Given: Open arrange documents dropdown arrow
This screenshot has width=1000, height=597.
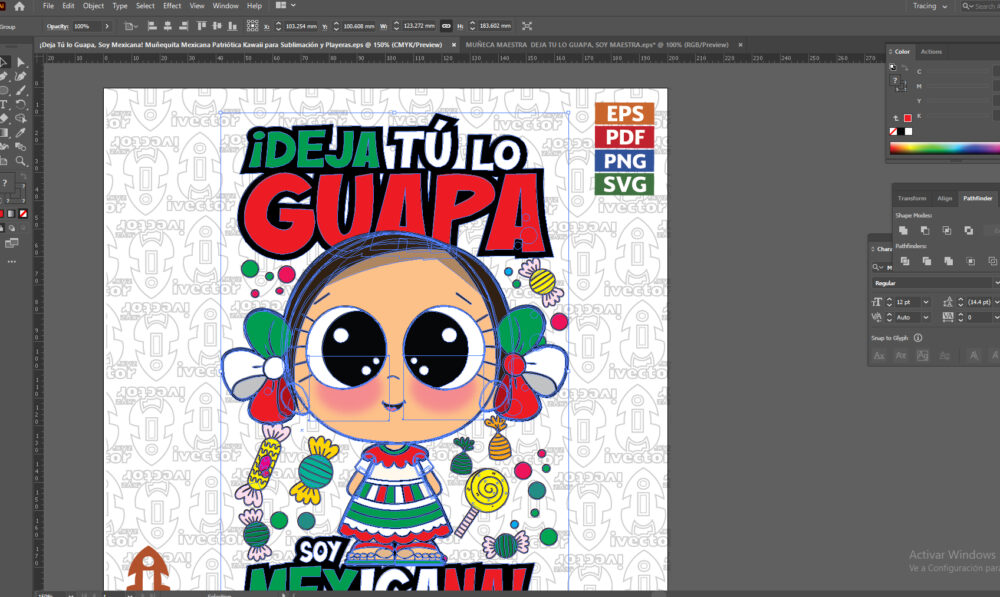Looking at the screenshot, I should click(293, 5).
